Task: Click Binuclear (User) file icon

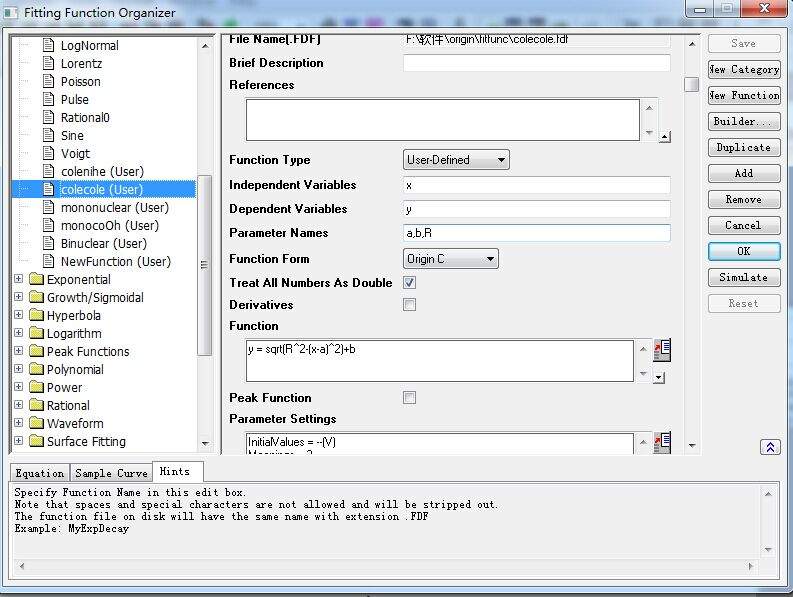Action: 49,243
